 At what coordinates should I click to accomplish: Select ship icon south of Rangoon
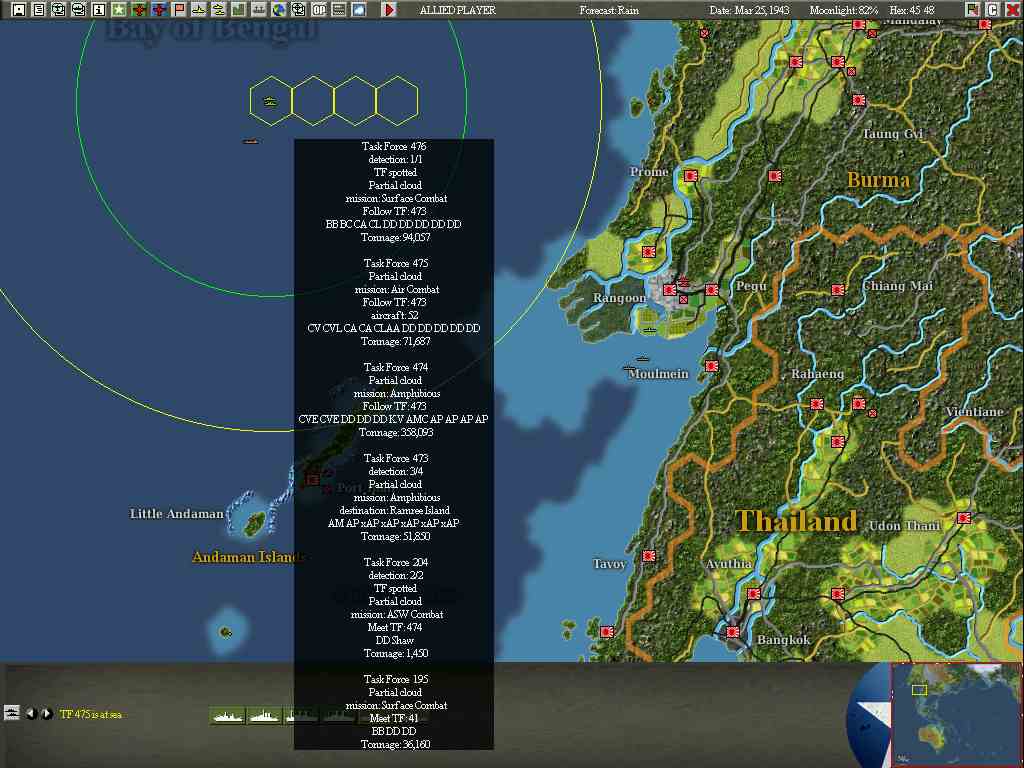pyautogui.click(x=650, y=330)
